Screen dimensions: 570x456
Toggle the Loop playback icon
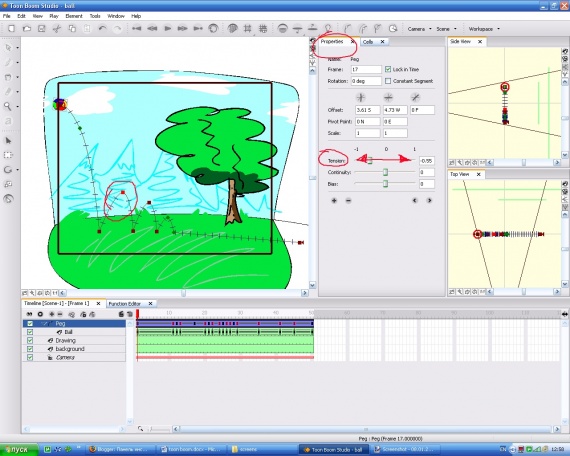213,28
